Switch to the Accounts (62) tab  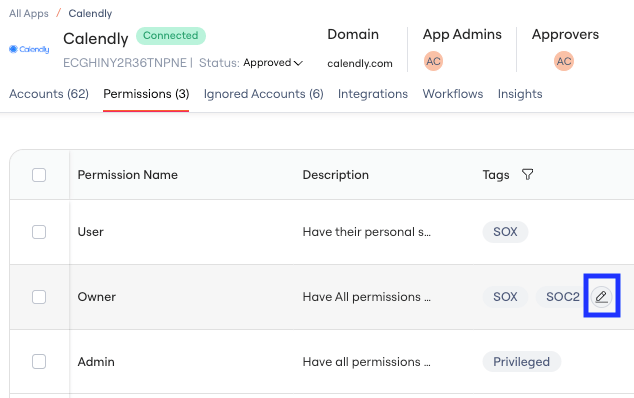tap(49, 94)
